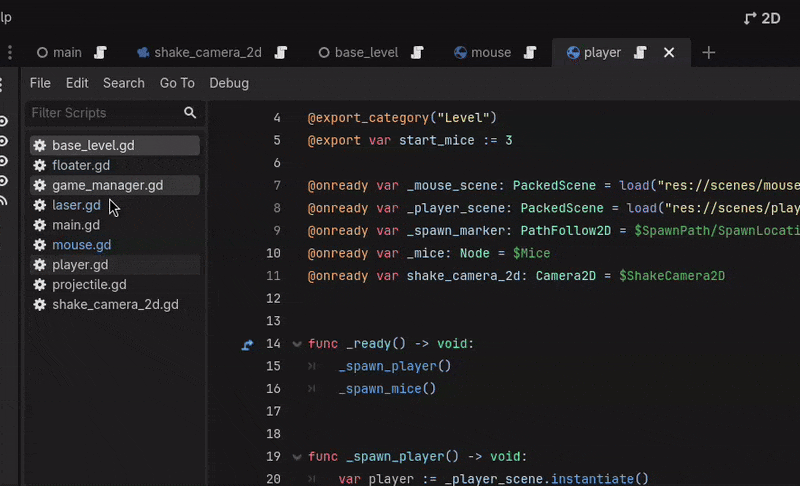Open the Debug menu
This screenshot has width=800, height=486.
[x=229, y=83]
